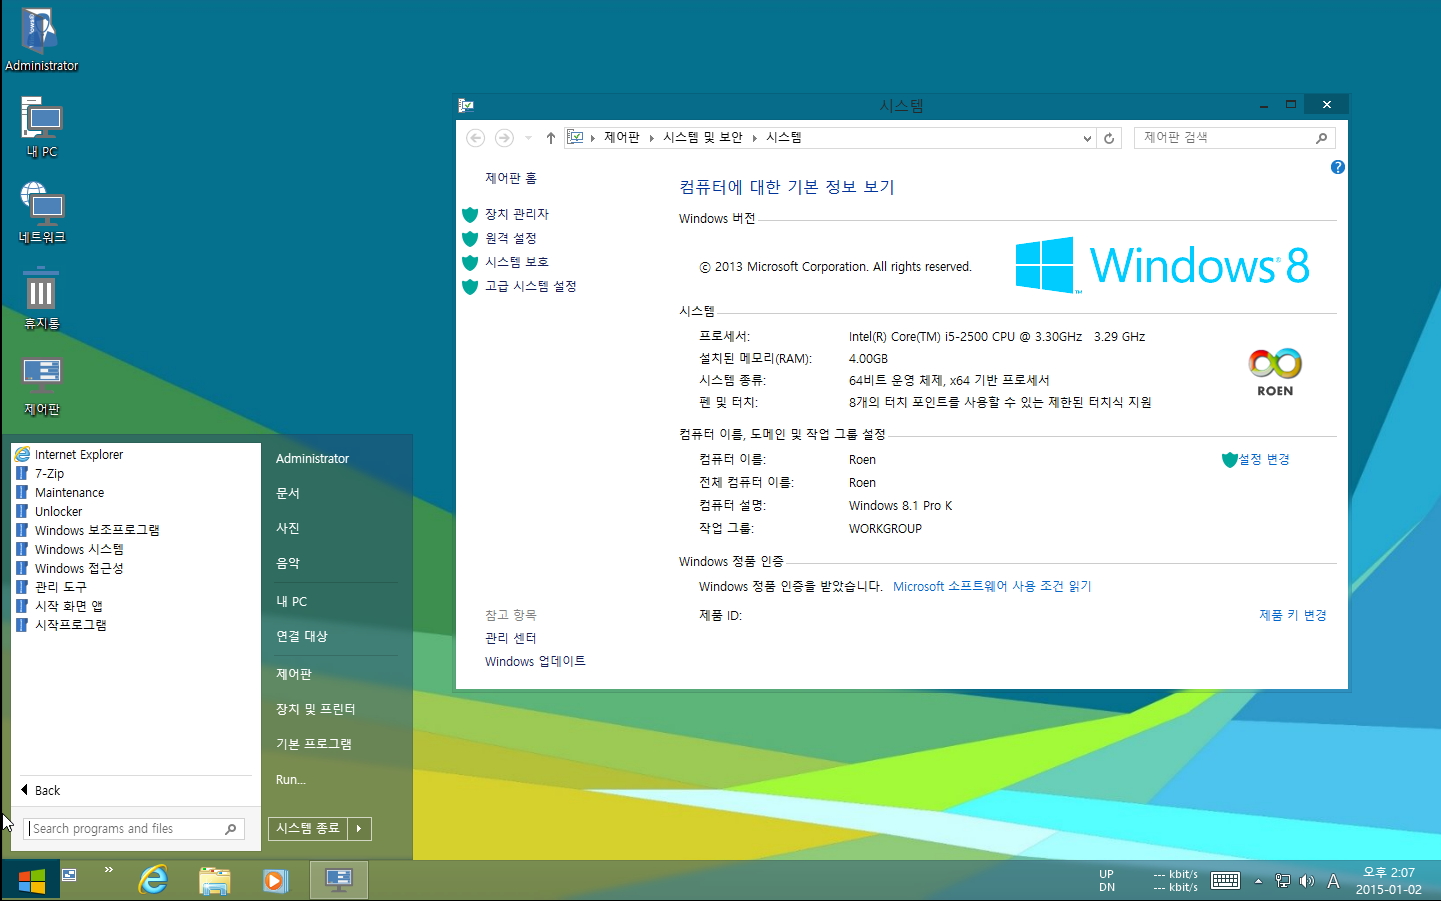Viewport: 1441px width, 901px height.
Task: Open the Administrator desktop icon
Action: (41, 40)
